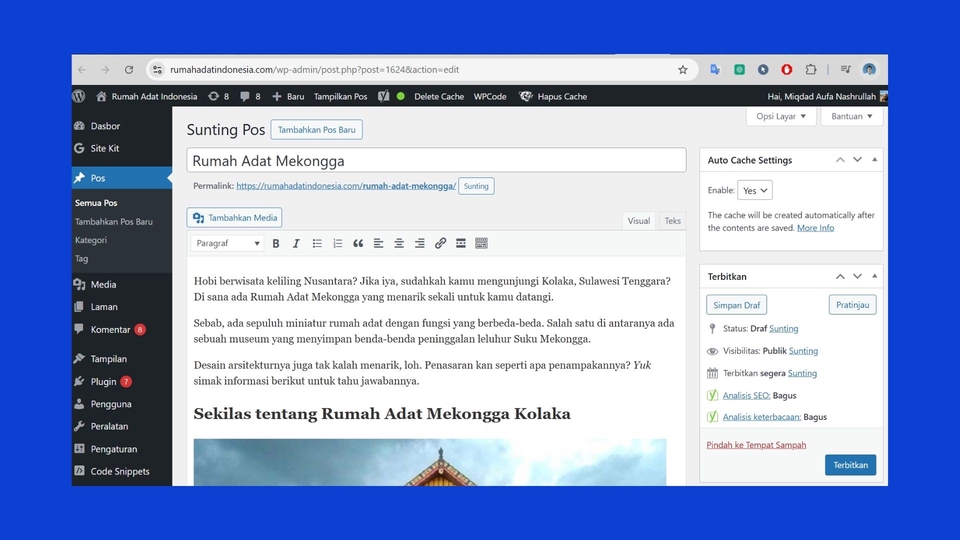Edit visibility via Sunting link beside Publik
960x540 pixels.
pos(803,351)
